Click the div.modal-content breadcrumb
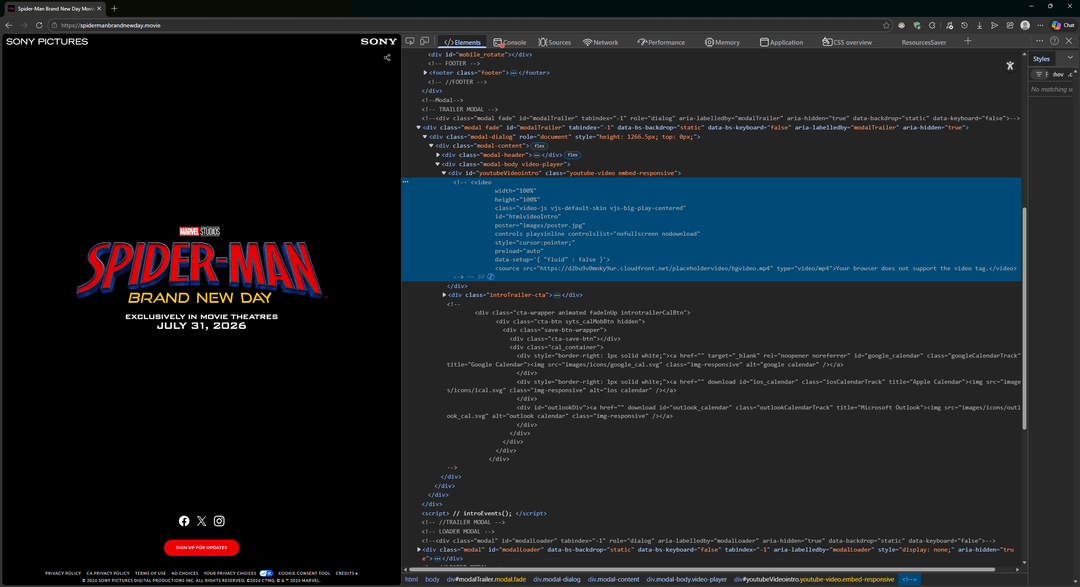This screenshot has width=1080, height=587. click(x=614, y=579)
